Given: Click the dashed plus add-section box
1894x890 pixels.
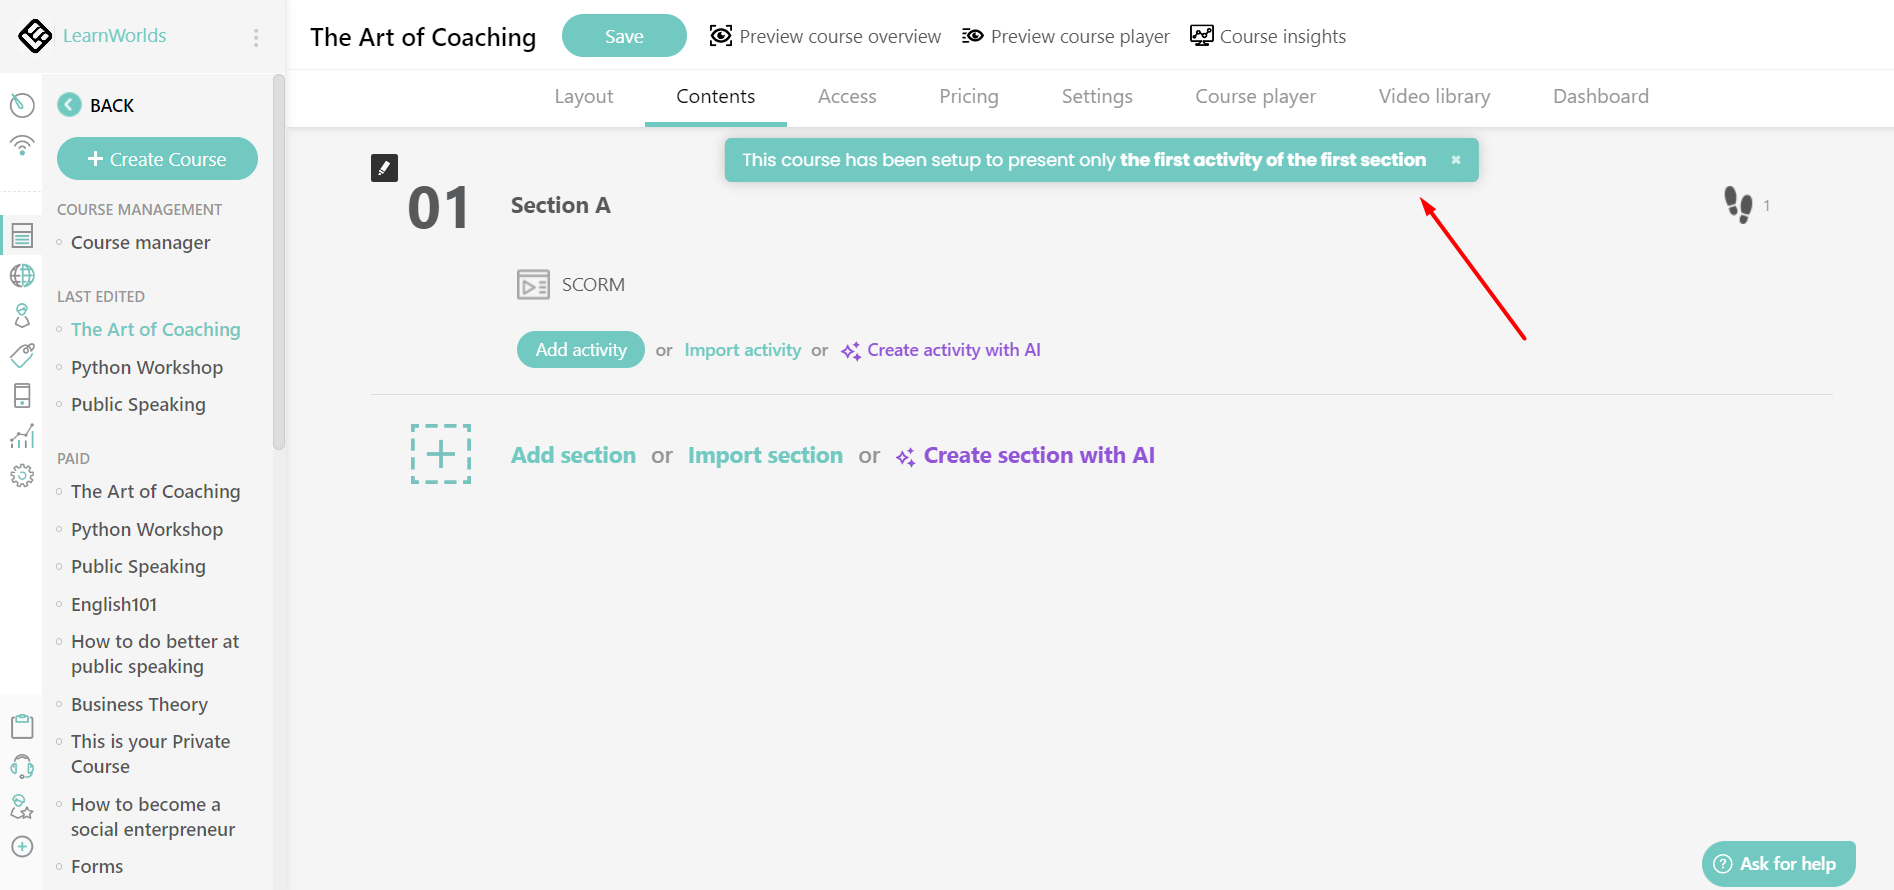Looking at the screenshot, I should [x=441, y=454].
